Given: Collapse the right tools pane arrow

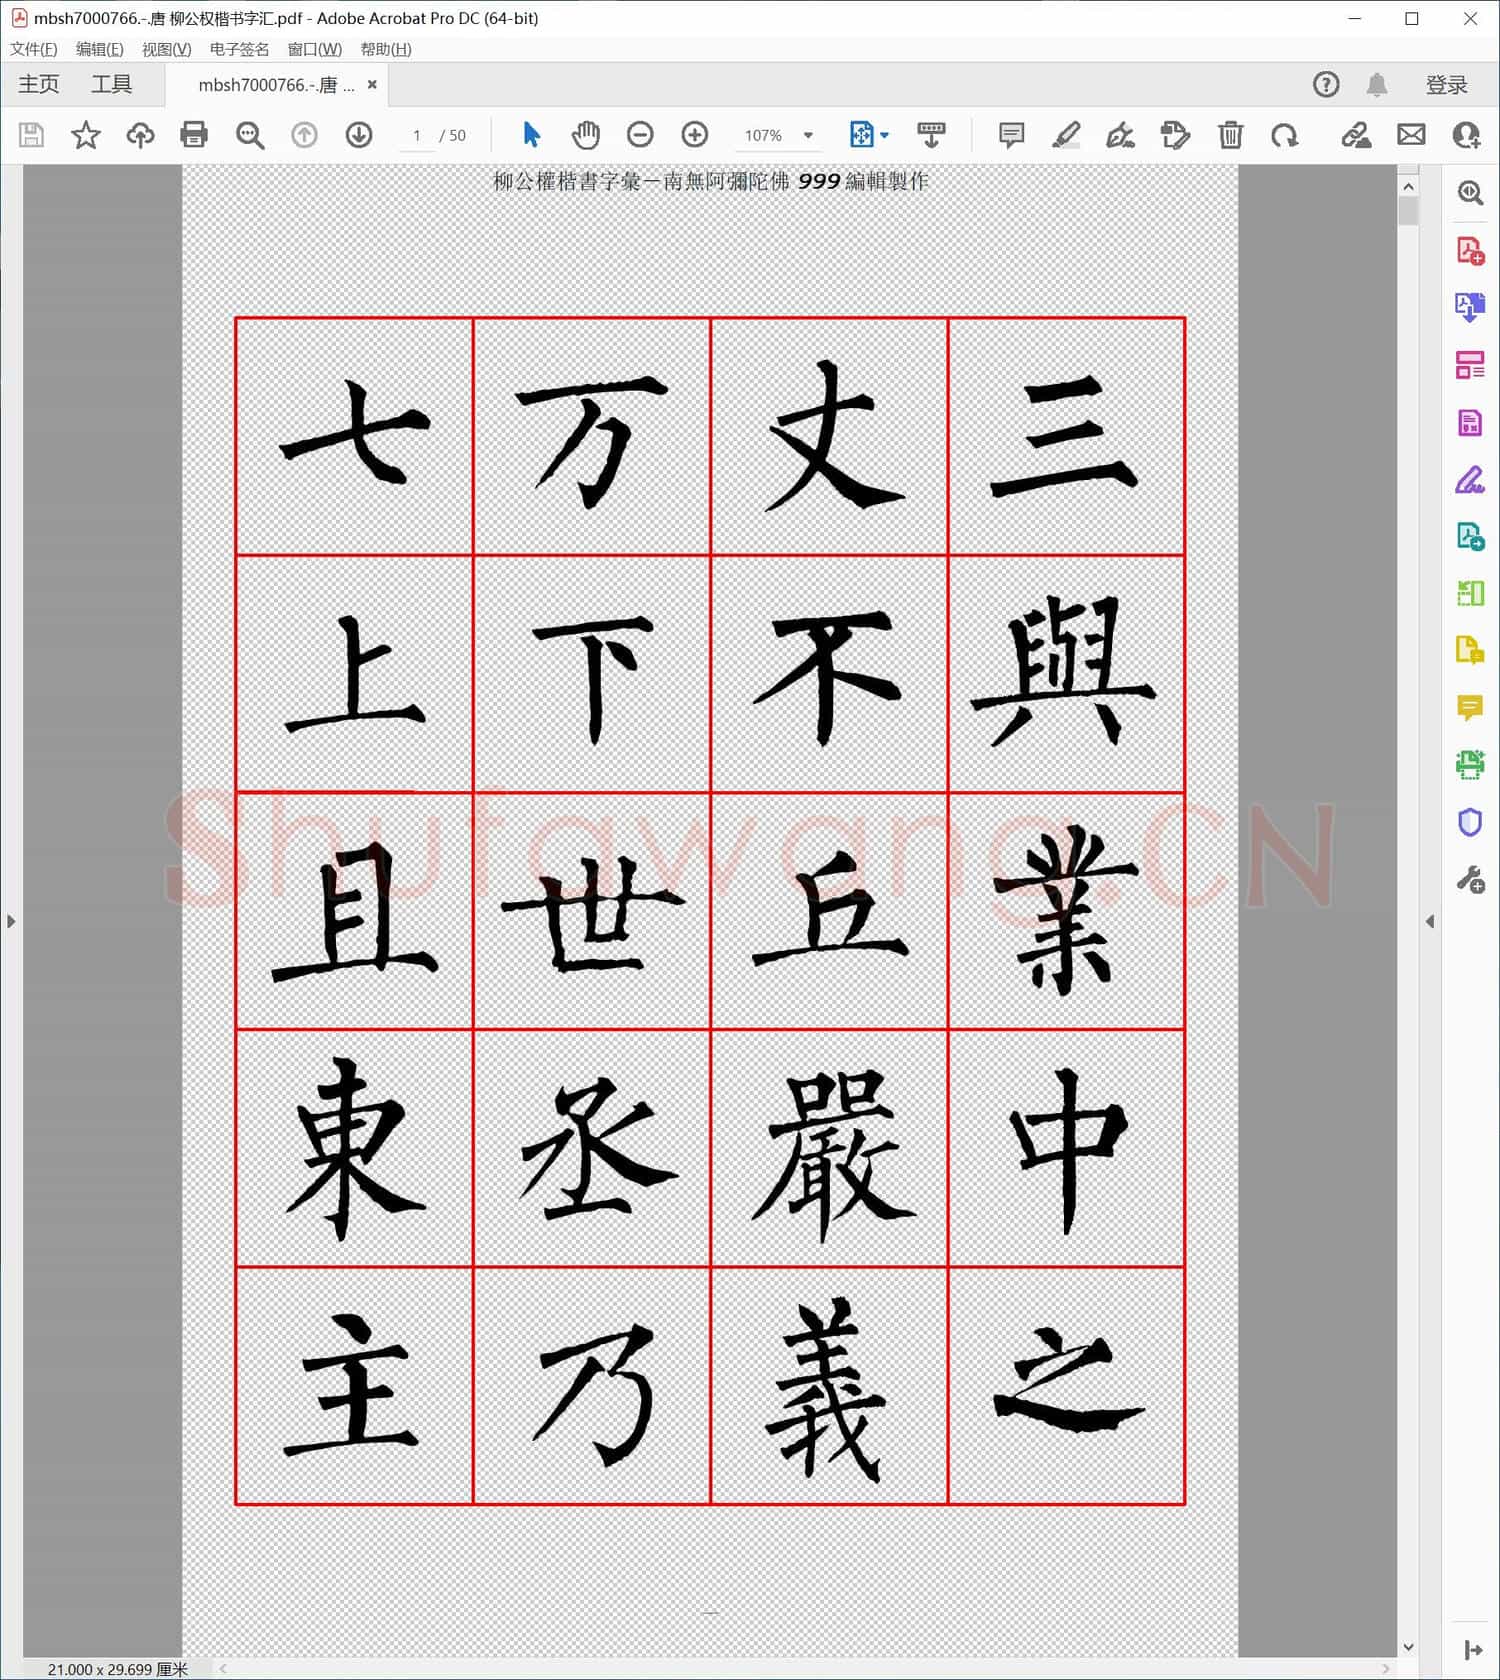Looking at the screenshot, I should 1430,921.
